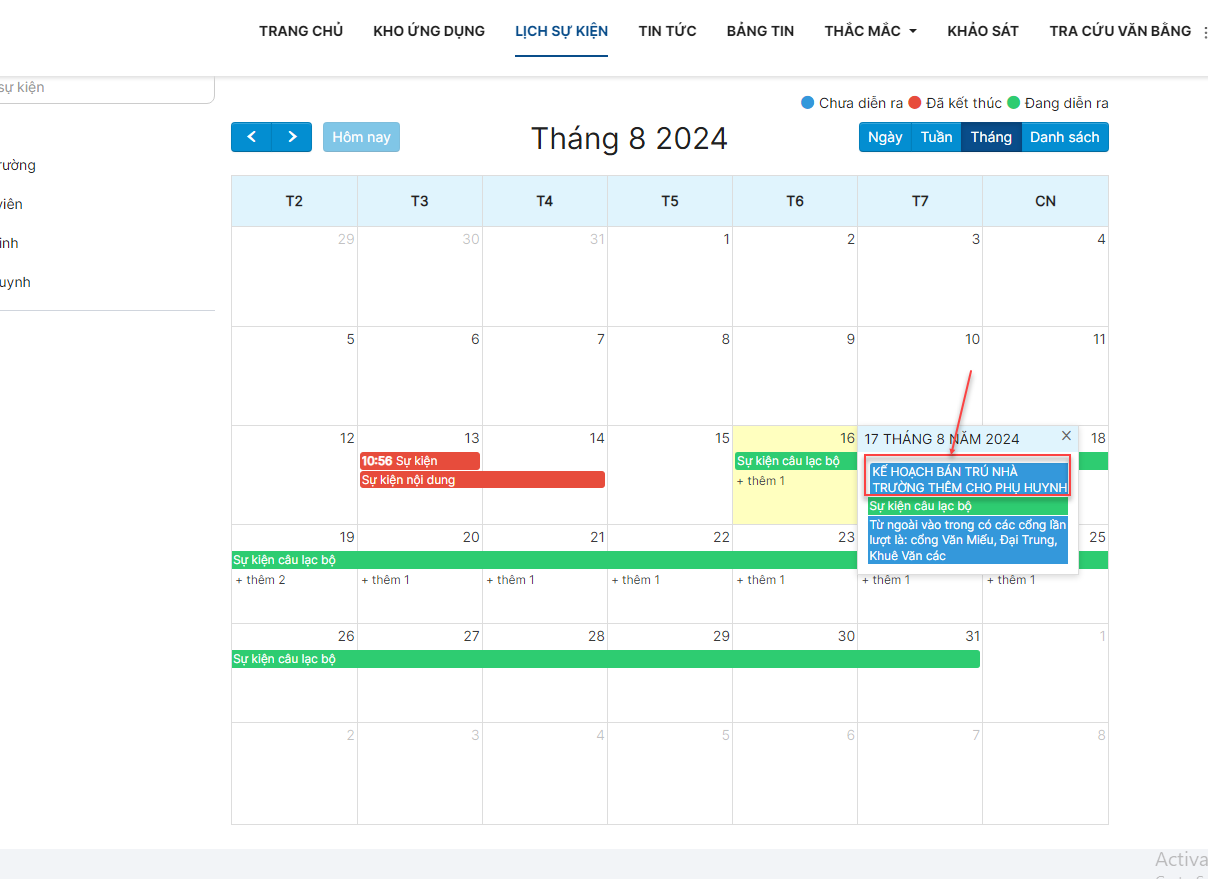Open the Kho ứng dụng menu
This screenshot has width=1208, height=879.
[429, 31]
